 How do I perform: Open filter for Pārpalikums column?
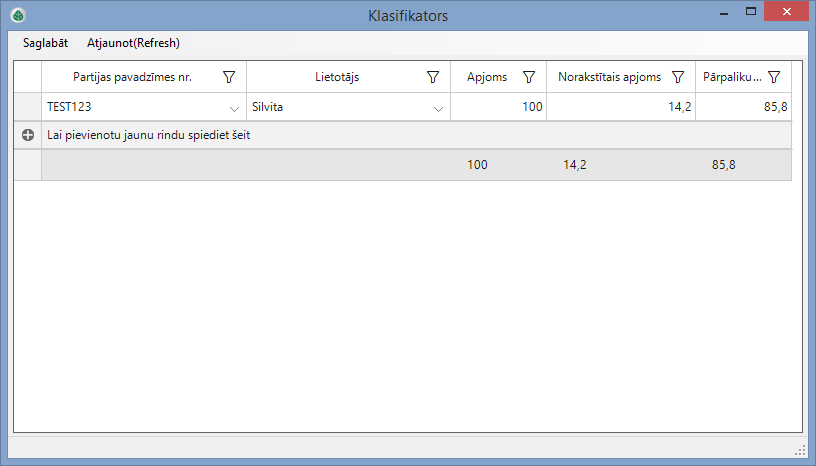(773, 77)
